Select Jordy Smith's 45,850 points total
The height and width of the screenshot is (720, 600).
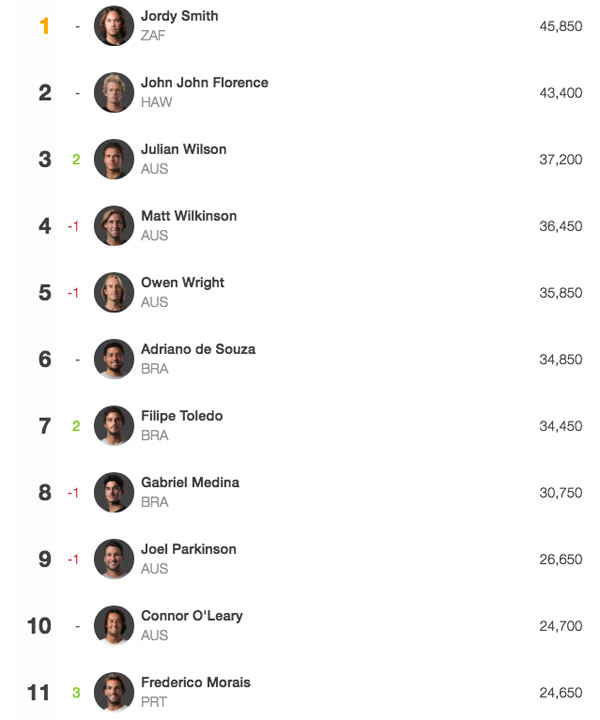pyautogui.click(x=561, y=26)
